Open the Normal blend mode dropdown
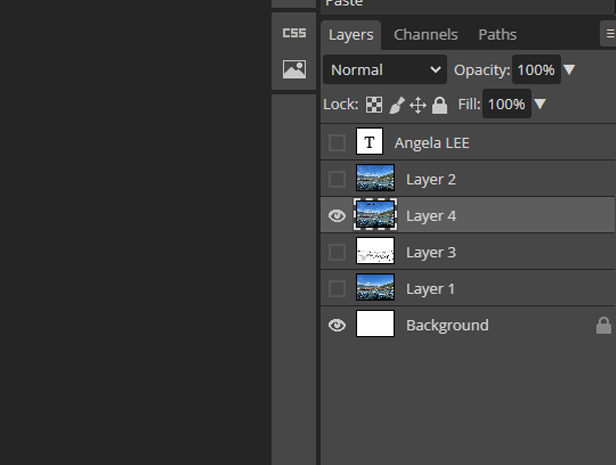The height and width of the screenshot is (465, 616). 385,70
